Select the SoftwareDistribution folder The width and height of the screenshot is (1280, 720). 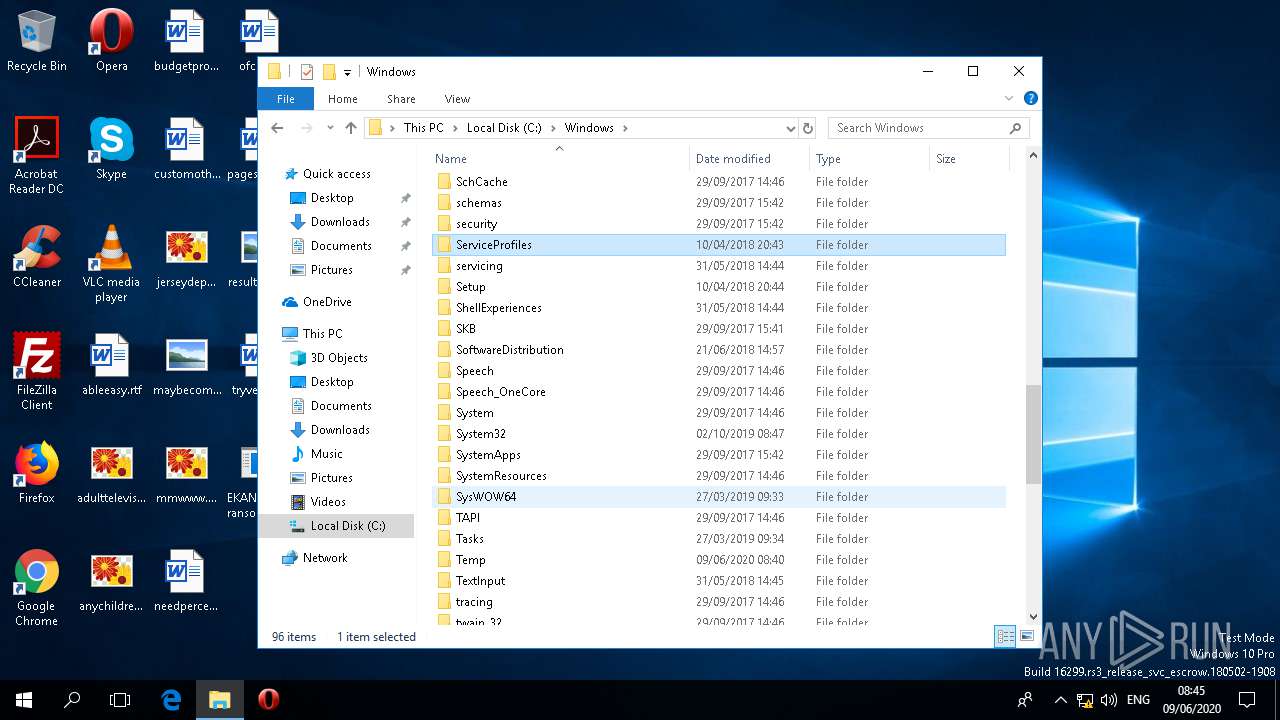click(x=719, y=350)
